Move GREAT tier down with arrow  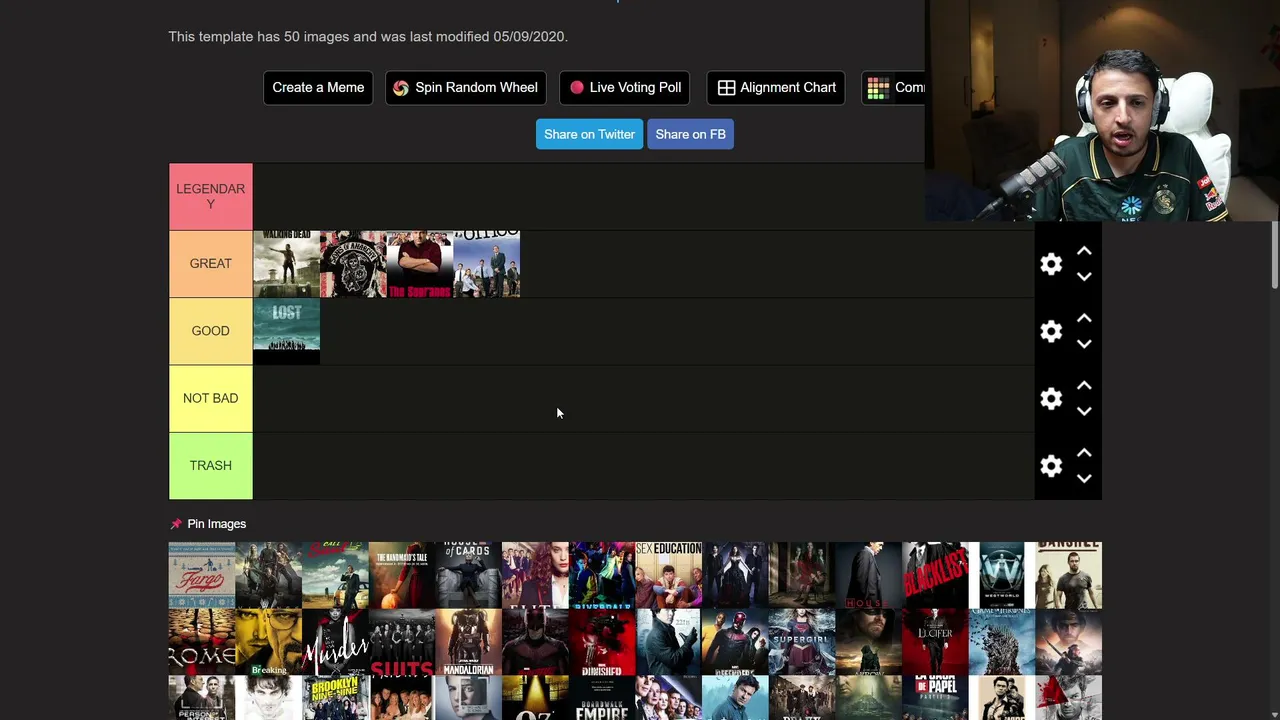[x=1084, y=277]
